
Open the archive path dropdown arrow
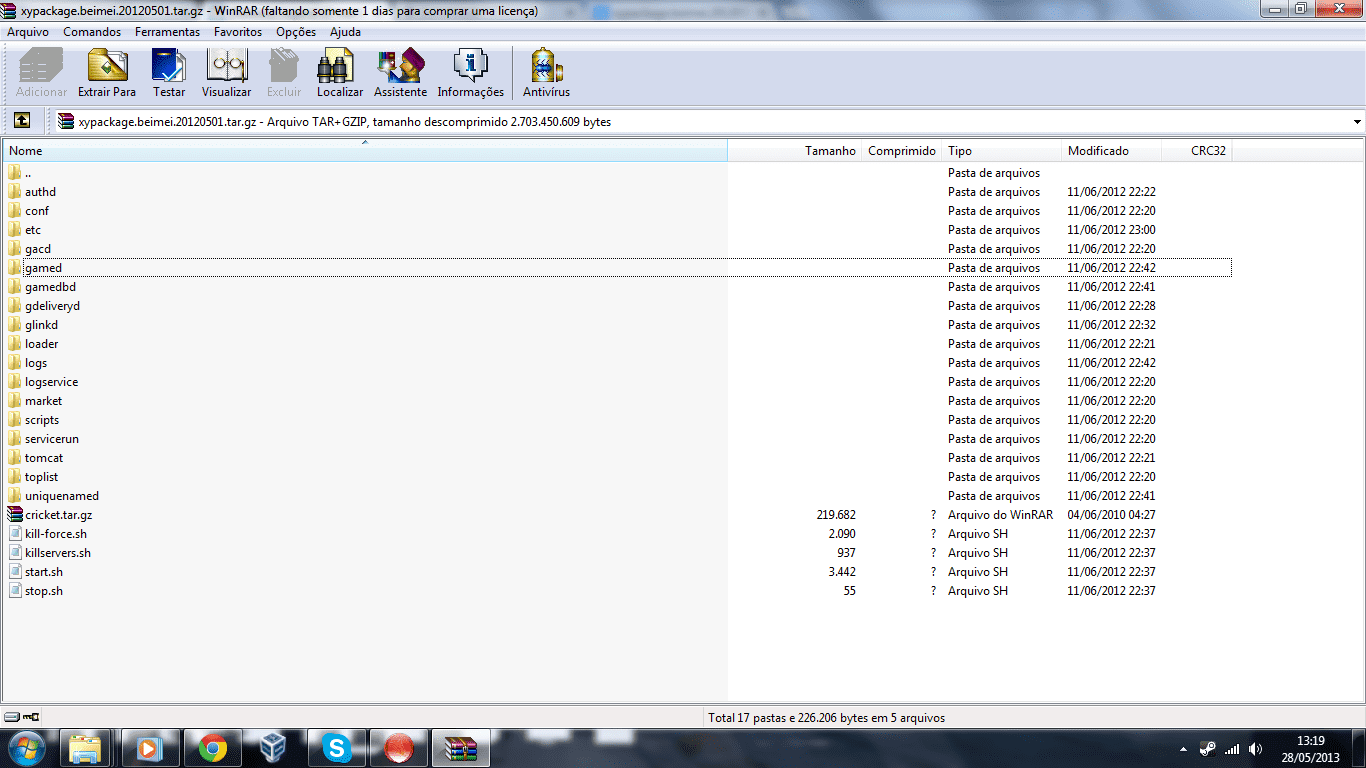(1357, 122)
